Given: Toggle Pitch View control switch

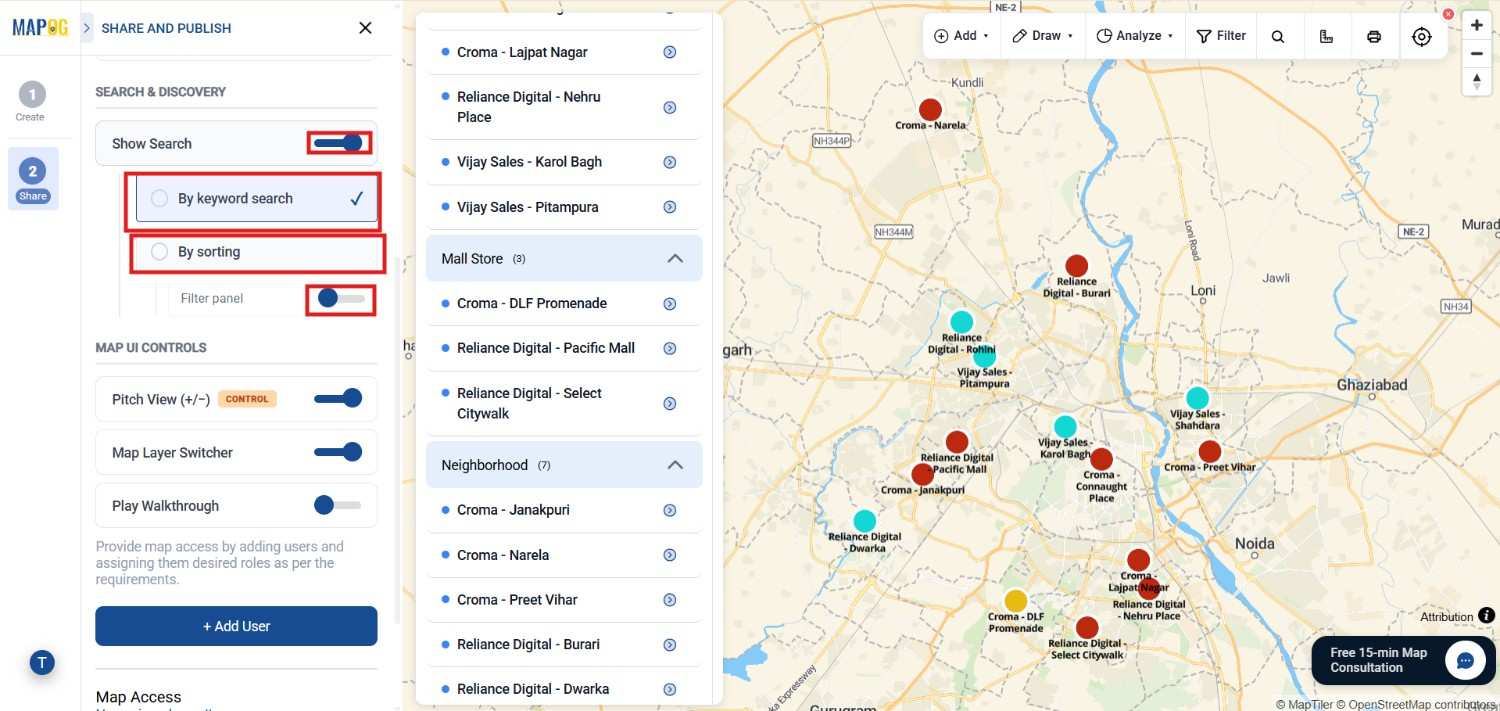Looking at the screenshot, I should [338, 398].
